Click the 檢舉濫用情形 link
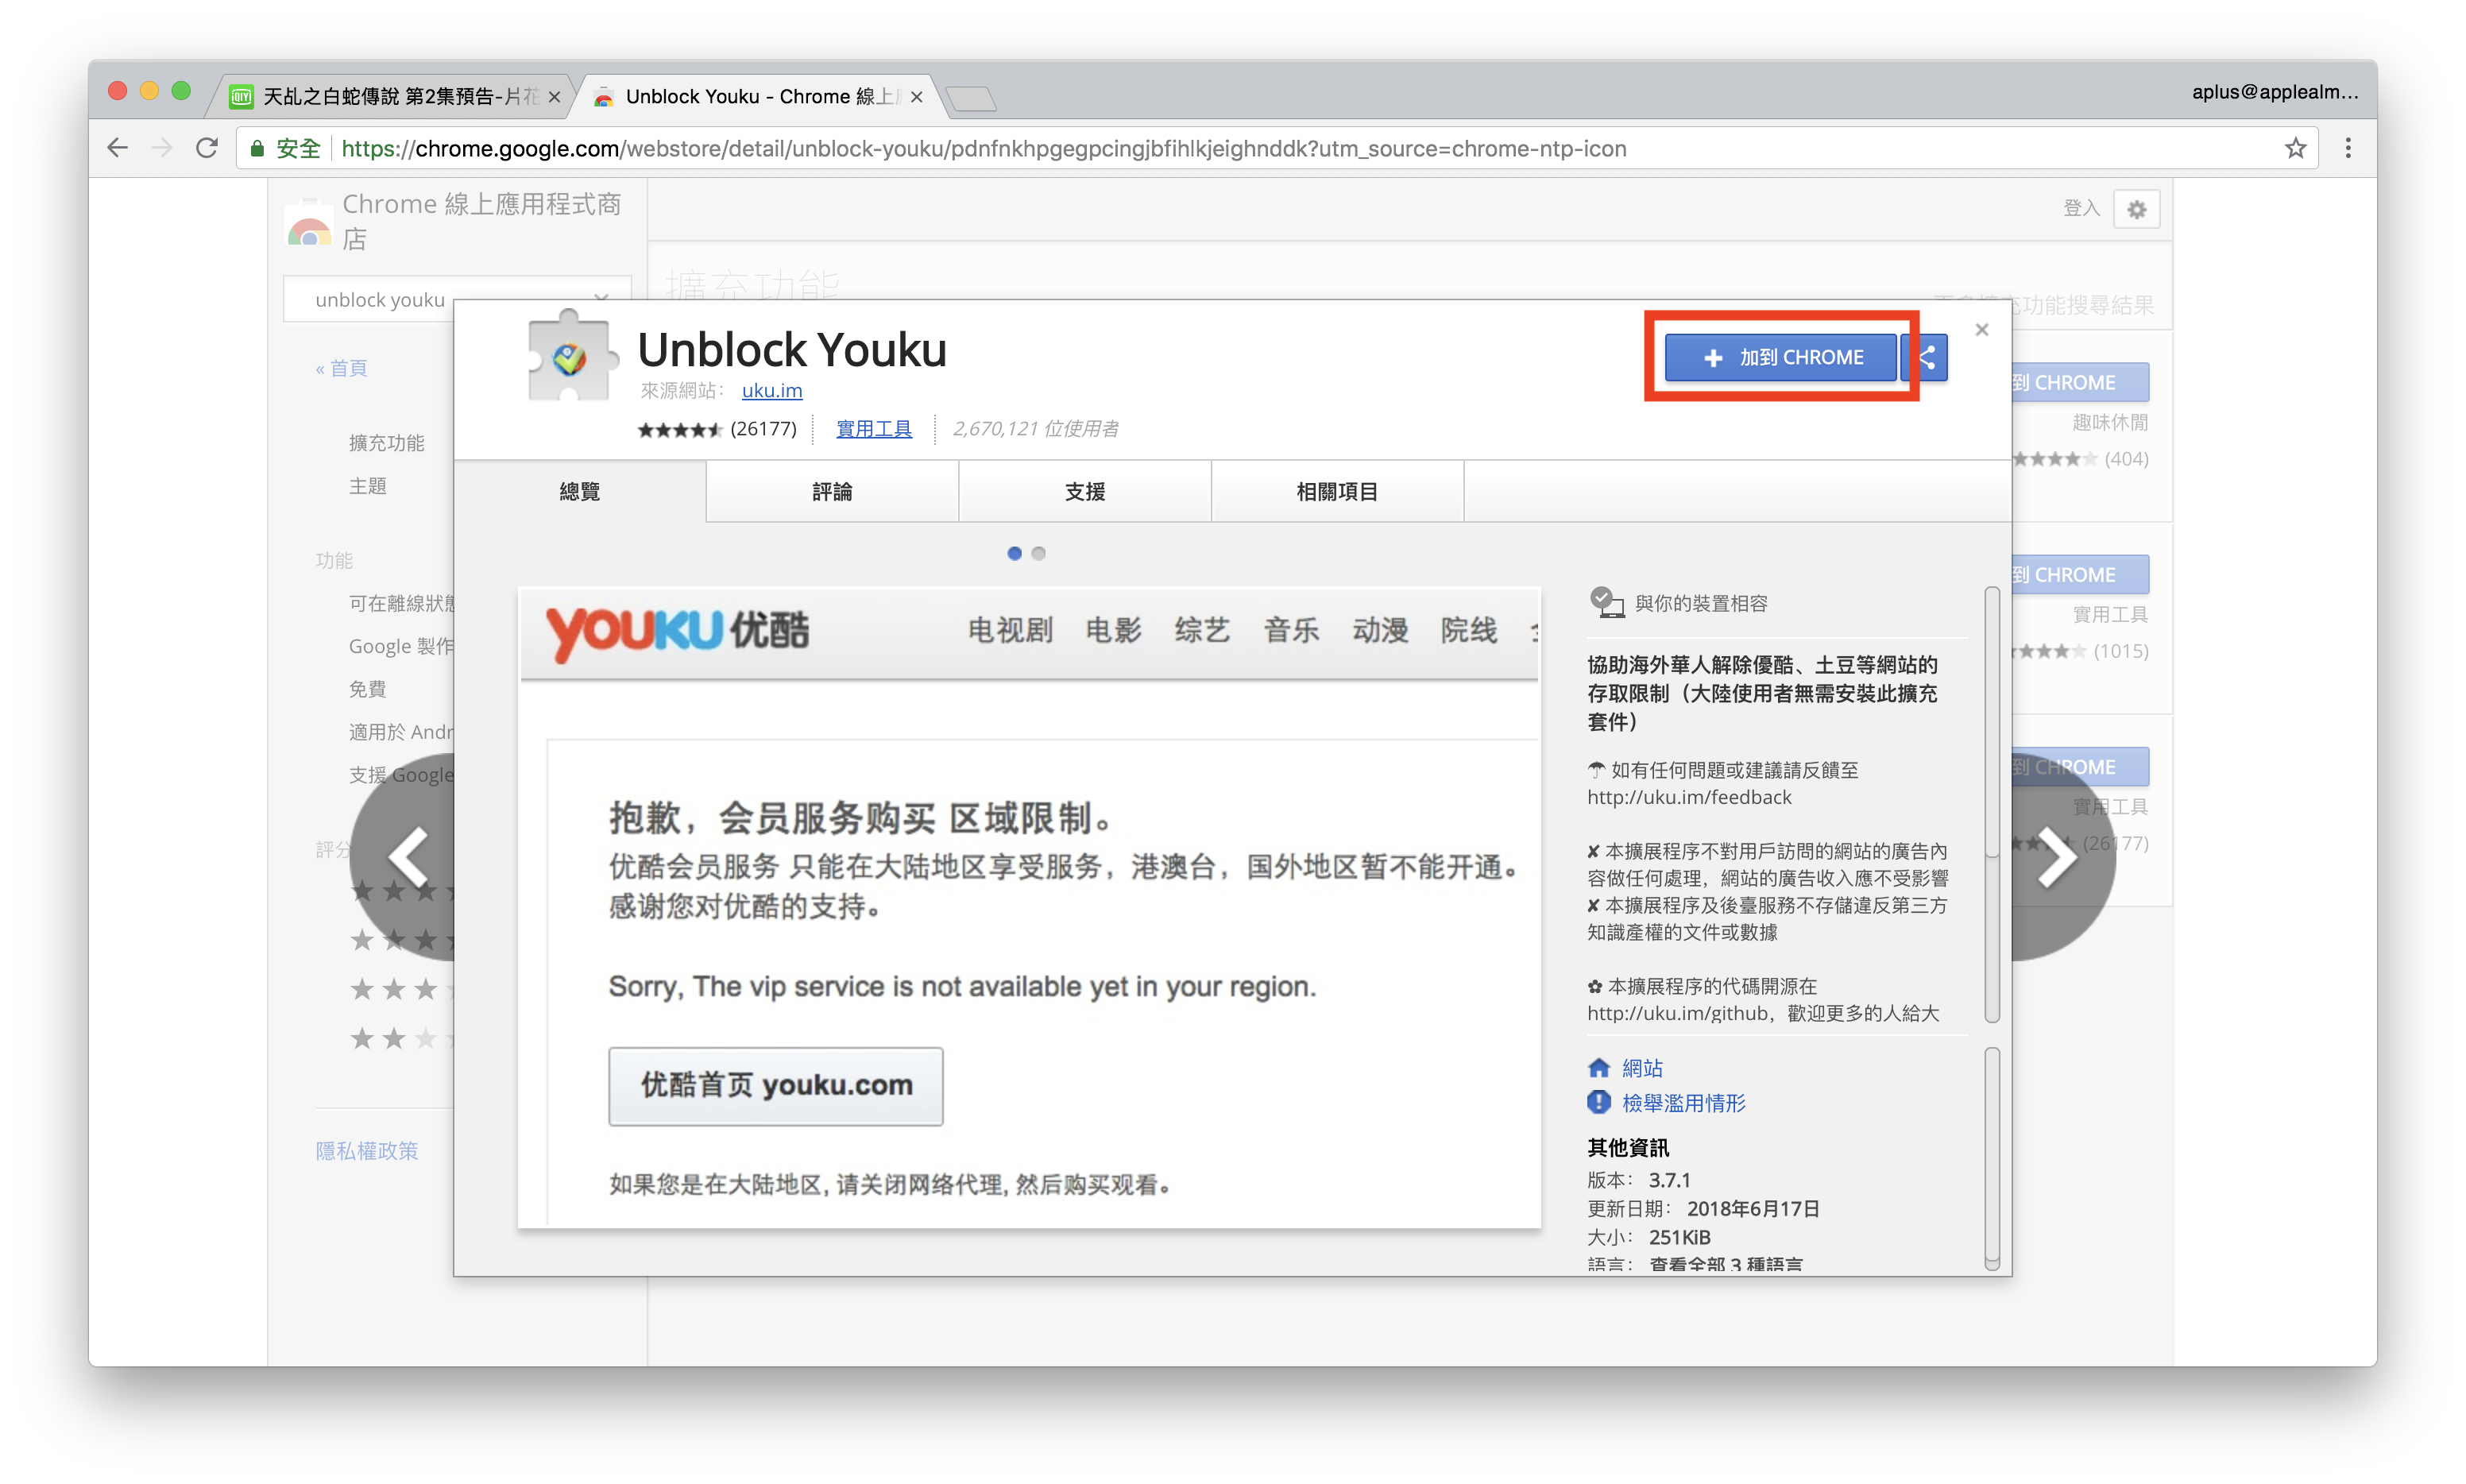This screenshot has width=2466, height=1484. tap(1683, 1102)
